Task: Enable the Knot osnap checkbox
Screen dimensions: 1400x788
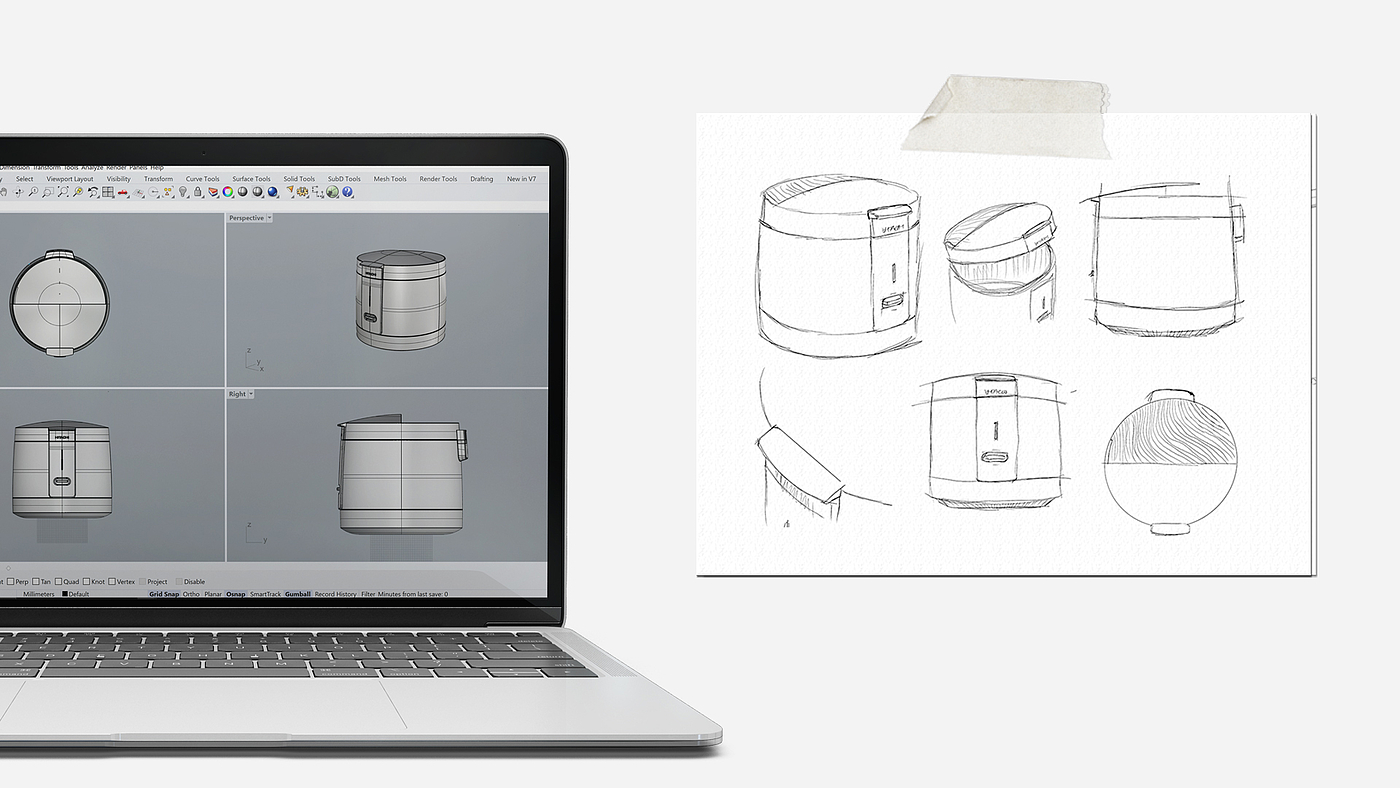Action: point(86,582)
